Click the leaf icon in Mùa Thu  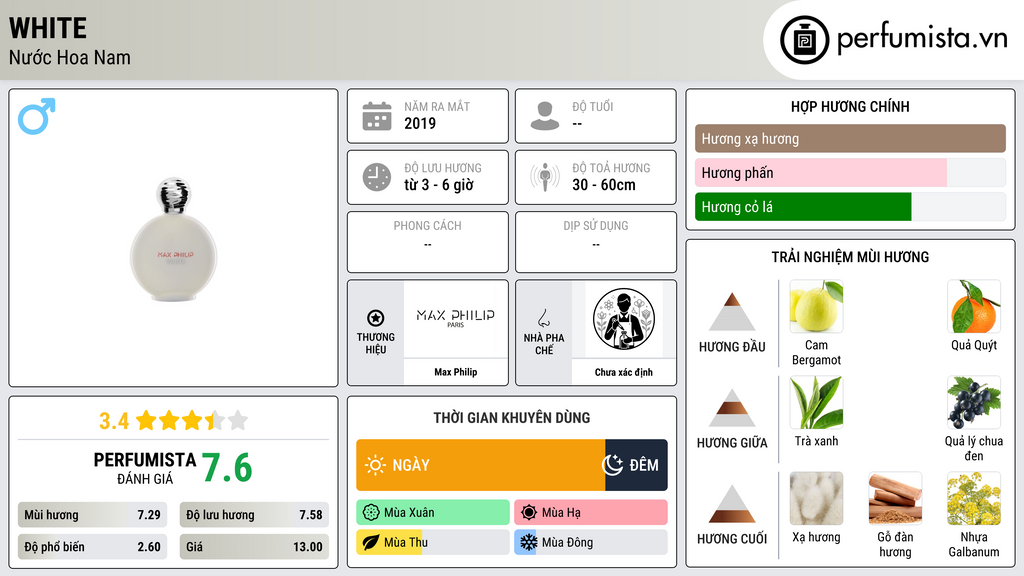(371, 543)
